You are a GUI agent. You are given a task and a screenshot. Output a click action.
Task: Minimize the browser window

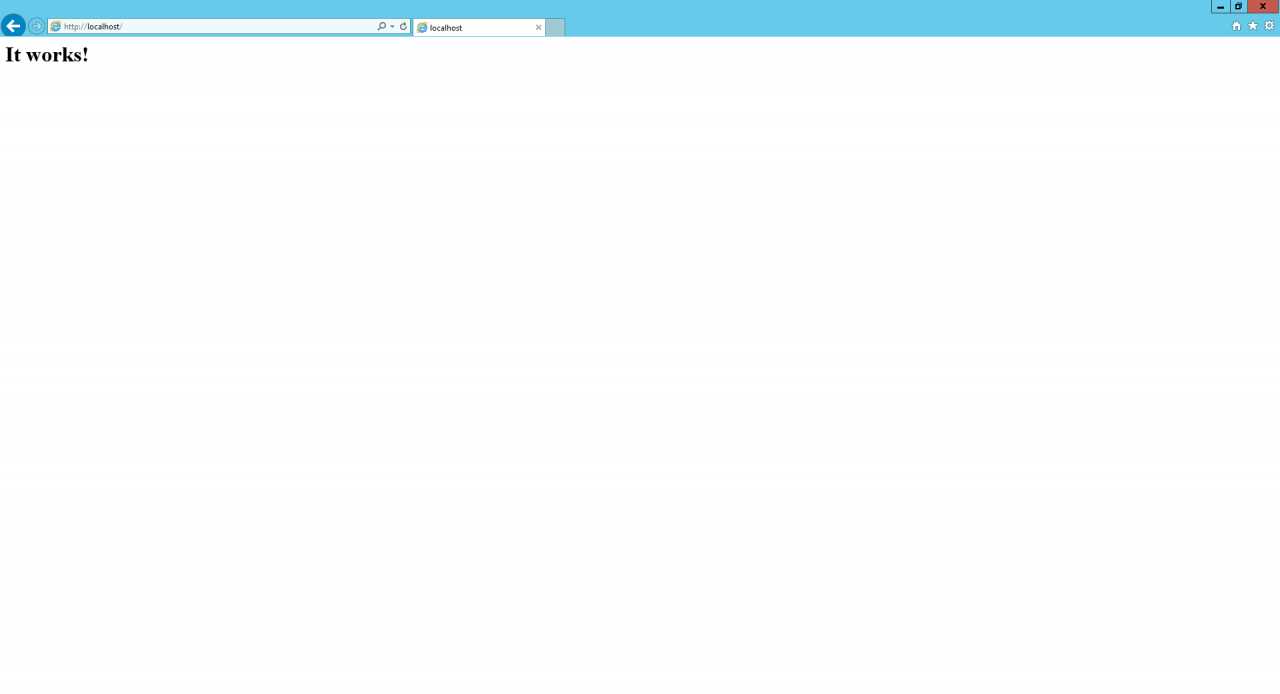(x=1220, y=6)
